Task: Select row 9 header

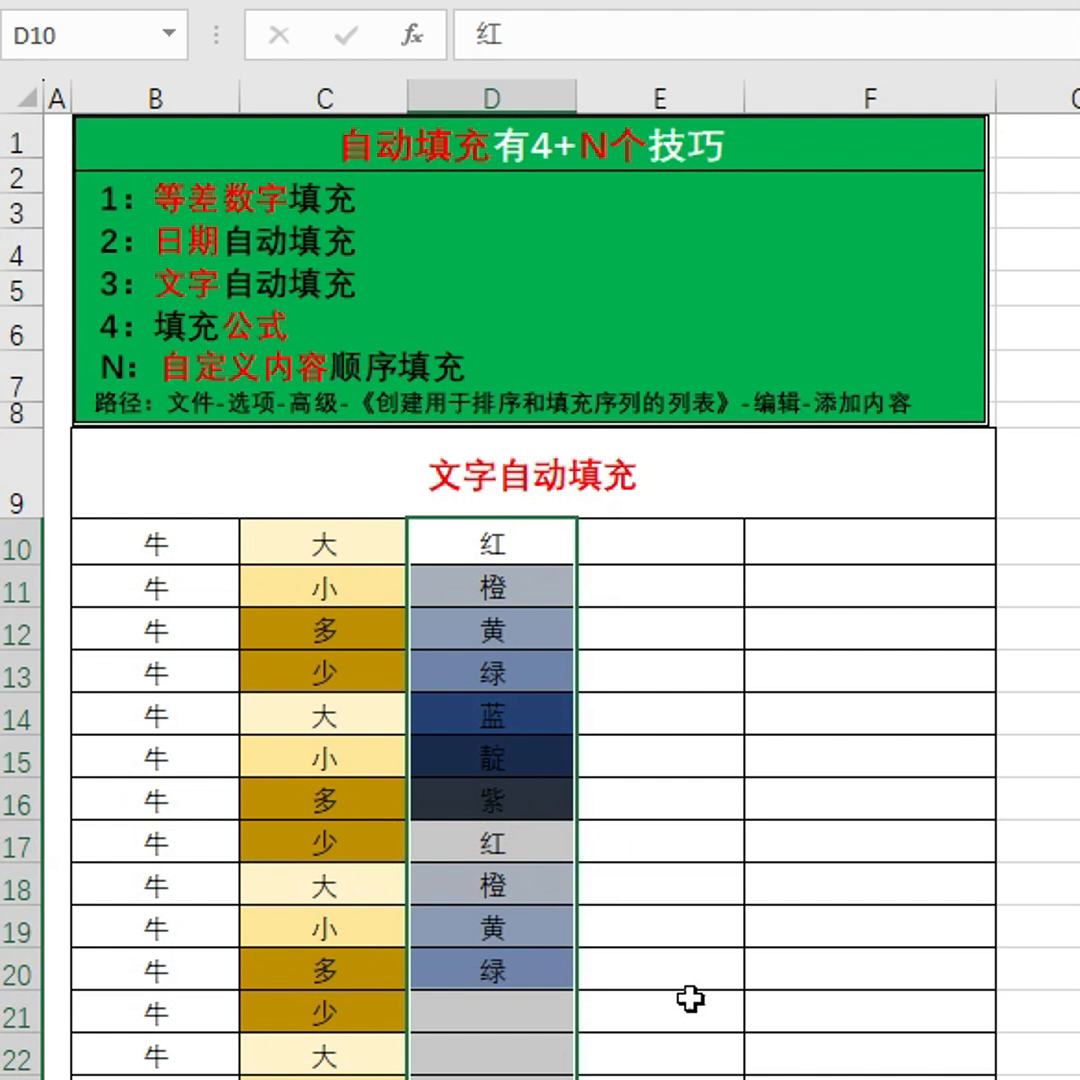Action: (21, 472)
